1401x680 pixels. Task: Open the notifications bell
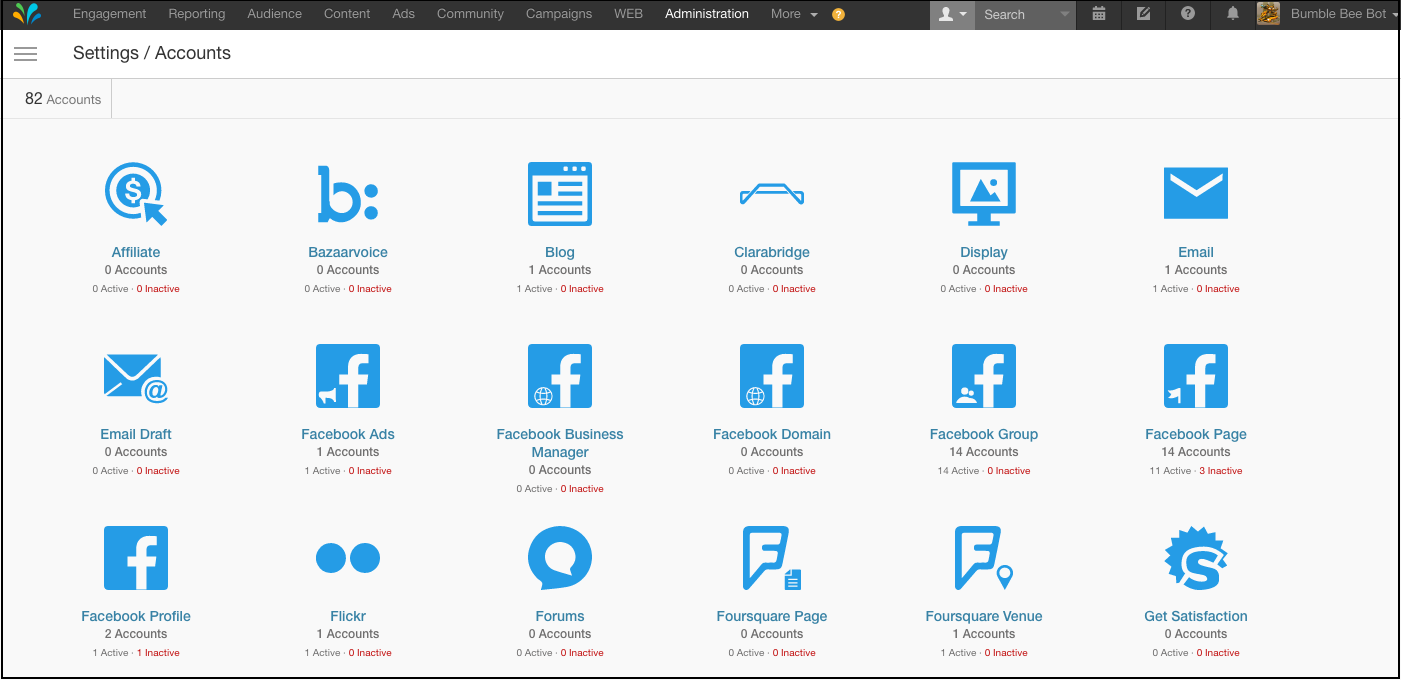point(1233,14)
